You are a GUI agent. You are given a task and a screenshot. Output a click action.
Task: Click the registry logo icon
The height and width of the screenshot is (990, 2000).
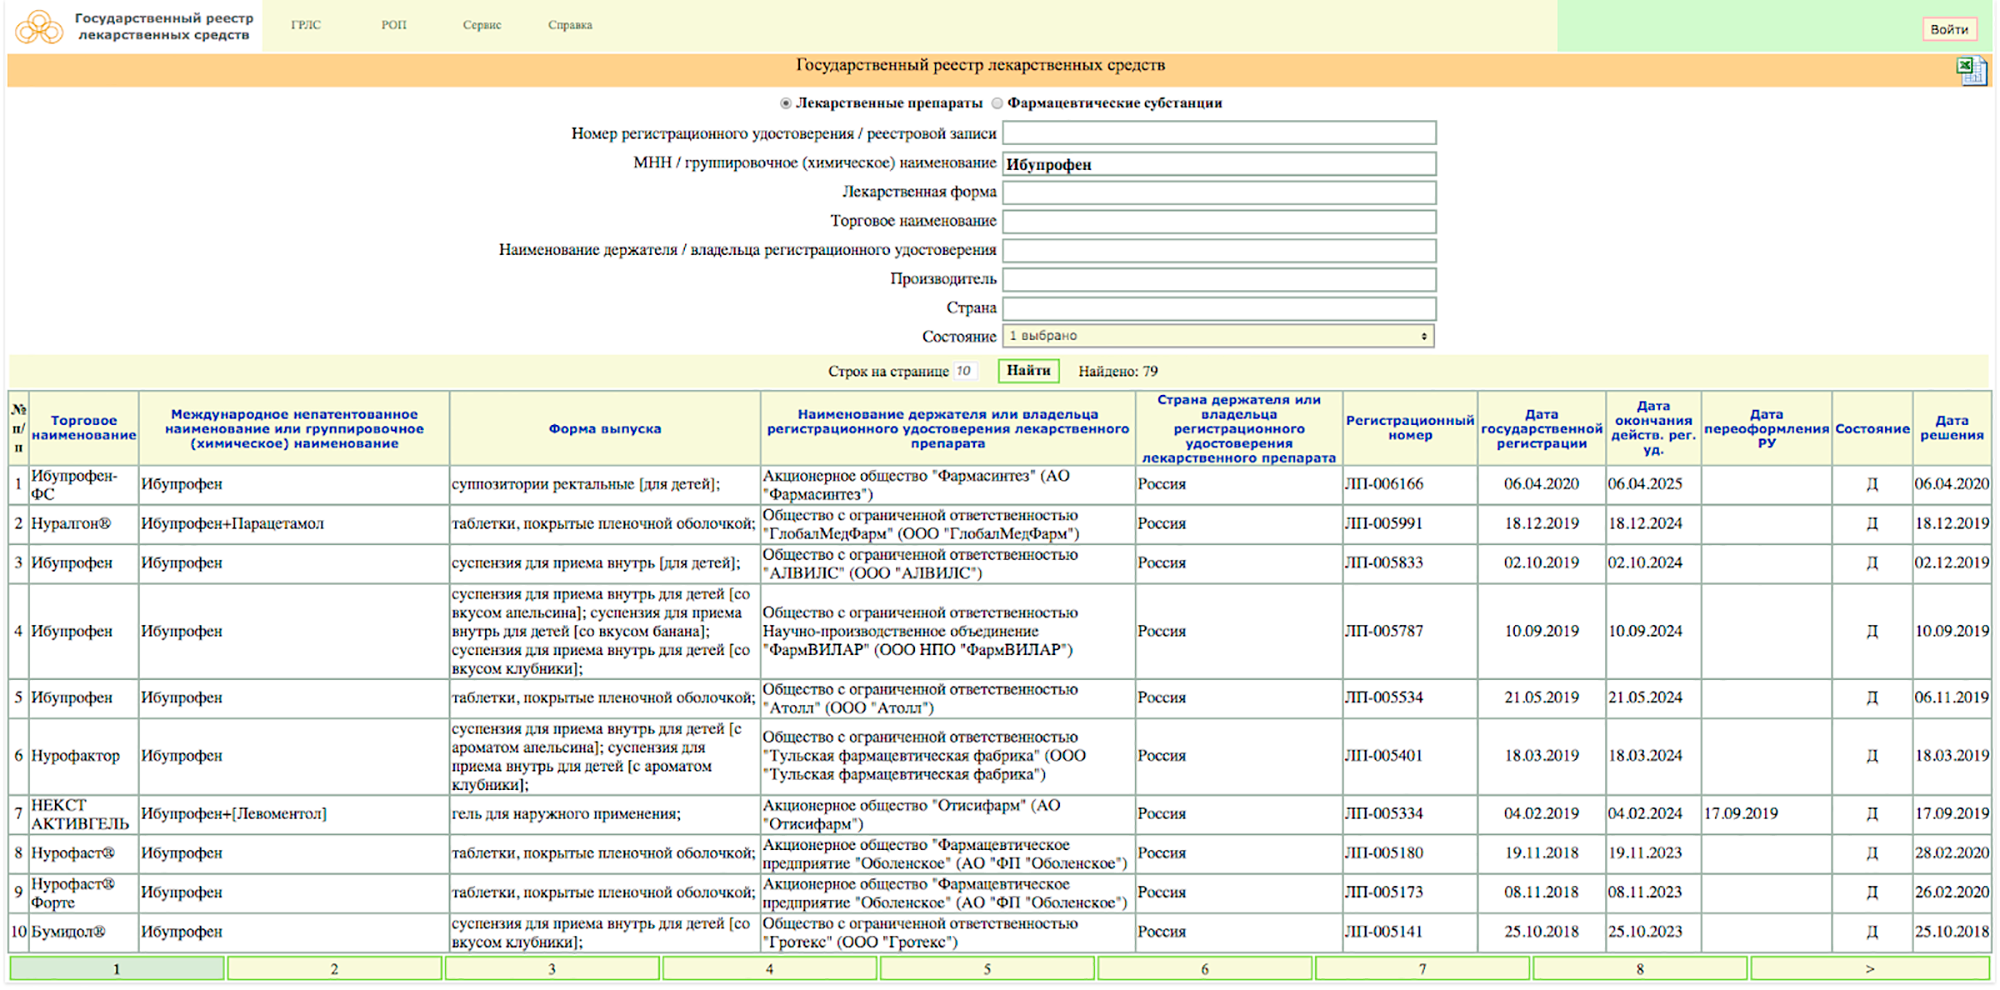pyautogui.click(x=39, y=27)
